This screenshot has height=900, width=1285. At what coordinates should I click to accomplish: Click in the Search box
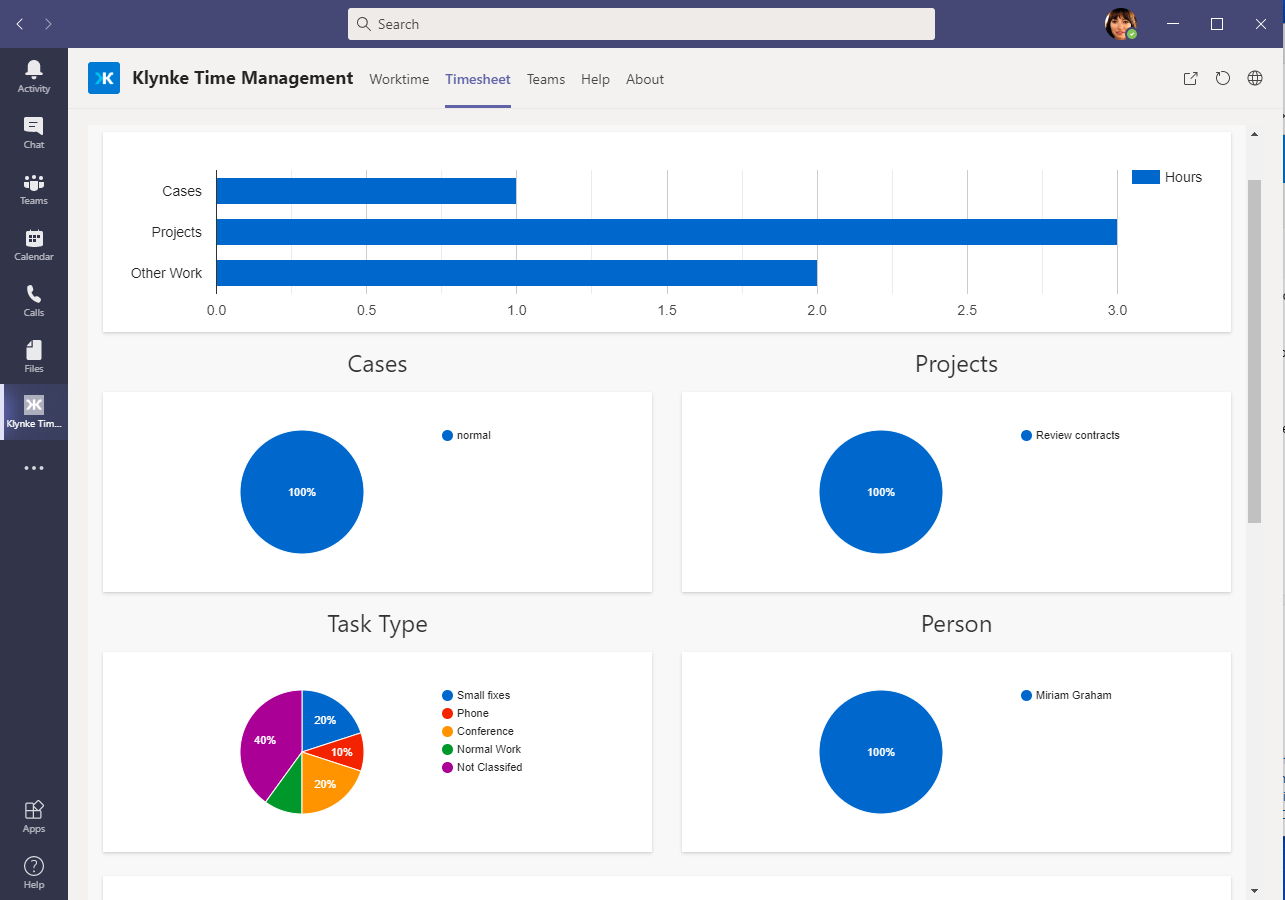(x=641, y=24)
